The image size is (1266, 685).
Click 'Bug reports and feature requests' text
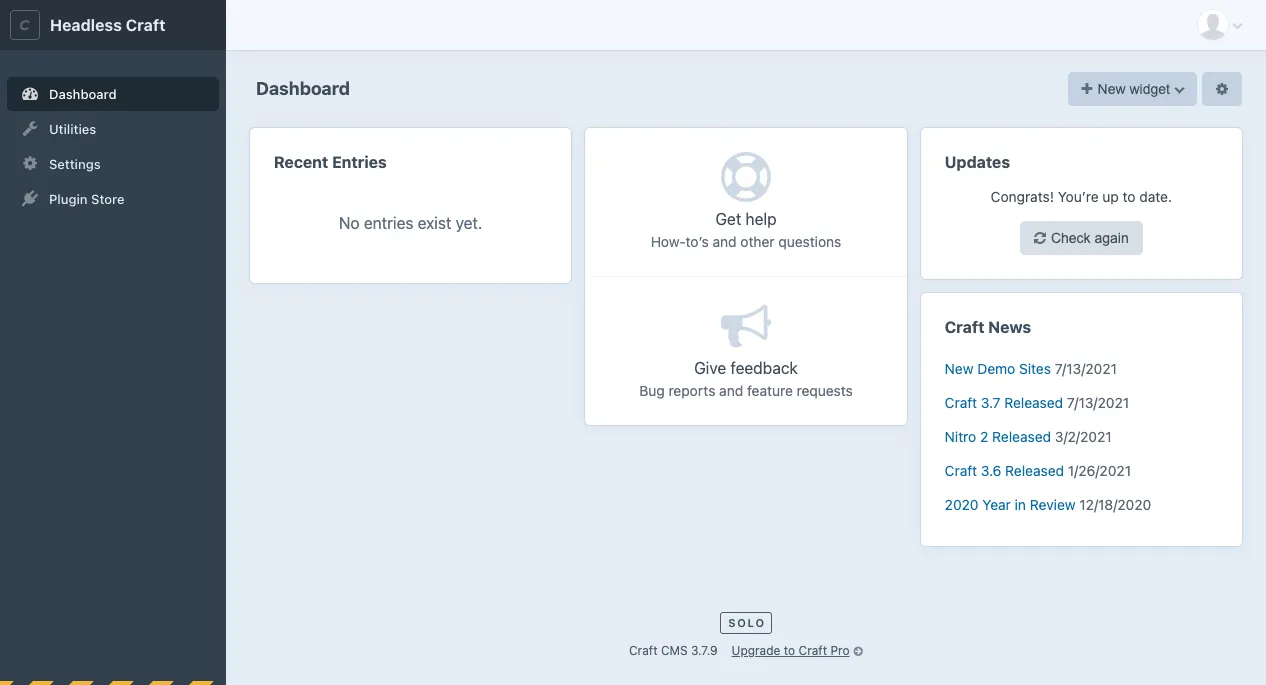coord(746,391)
